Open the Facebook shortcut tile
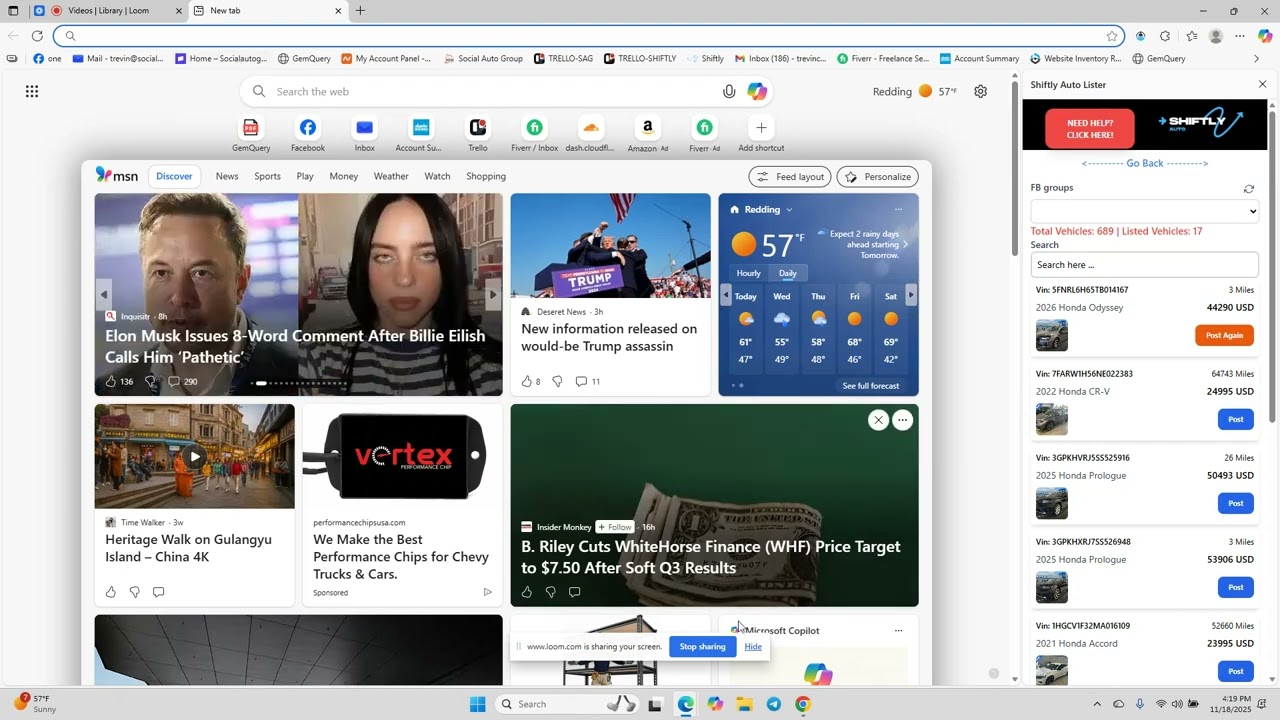This screenshot has height=720, width=1280. pos(308,128)
